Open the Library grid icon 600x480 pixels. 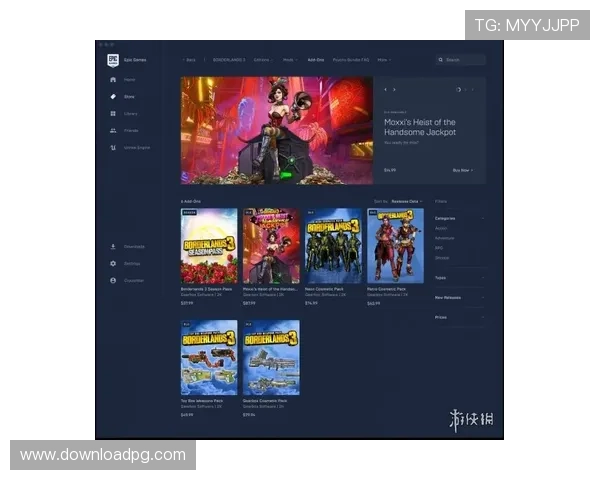click(x=113, y=114)
